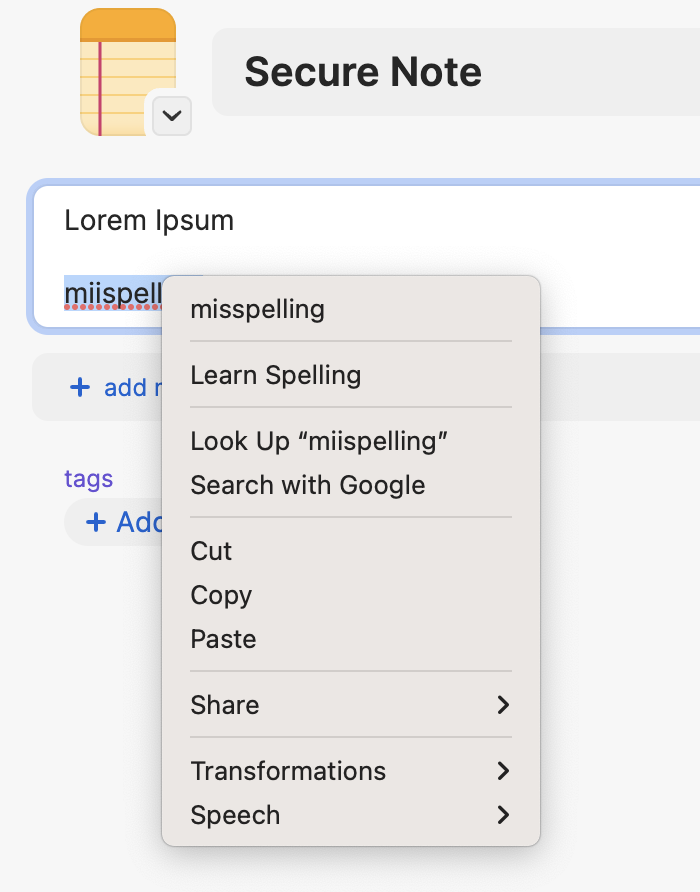The height and width of the screenshot is (892, 700).
Task: Choose Cut in the context menu
Action: (211, 551)
